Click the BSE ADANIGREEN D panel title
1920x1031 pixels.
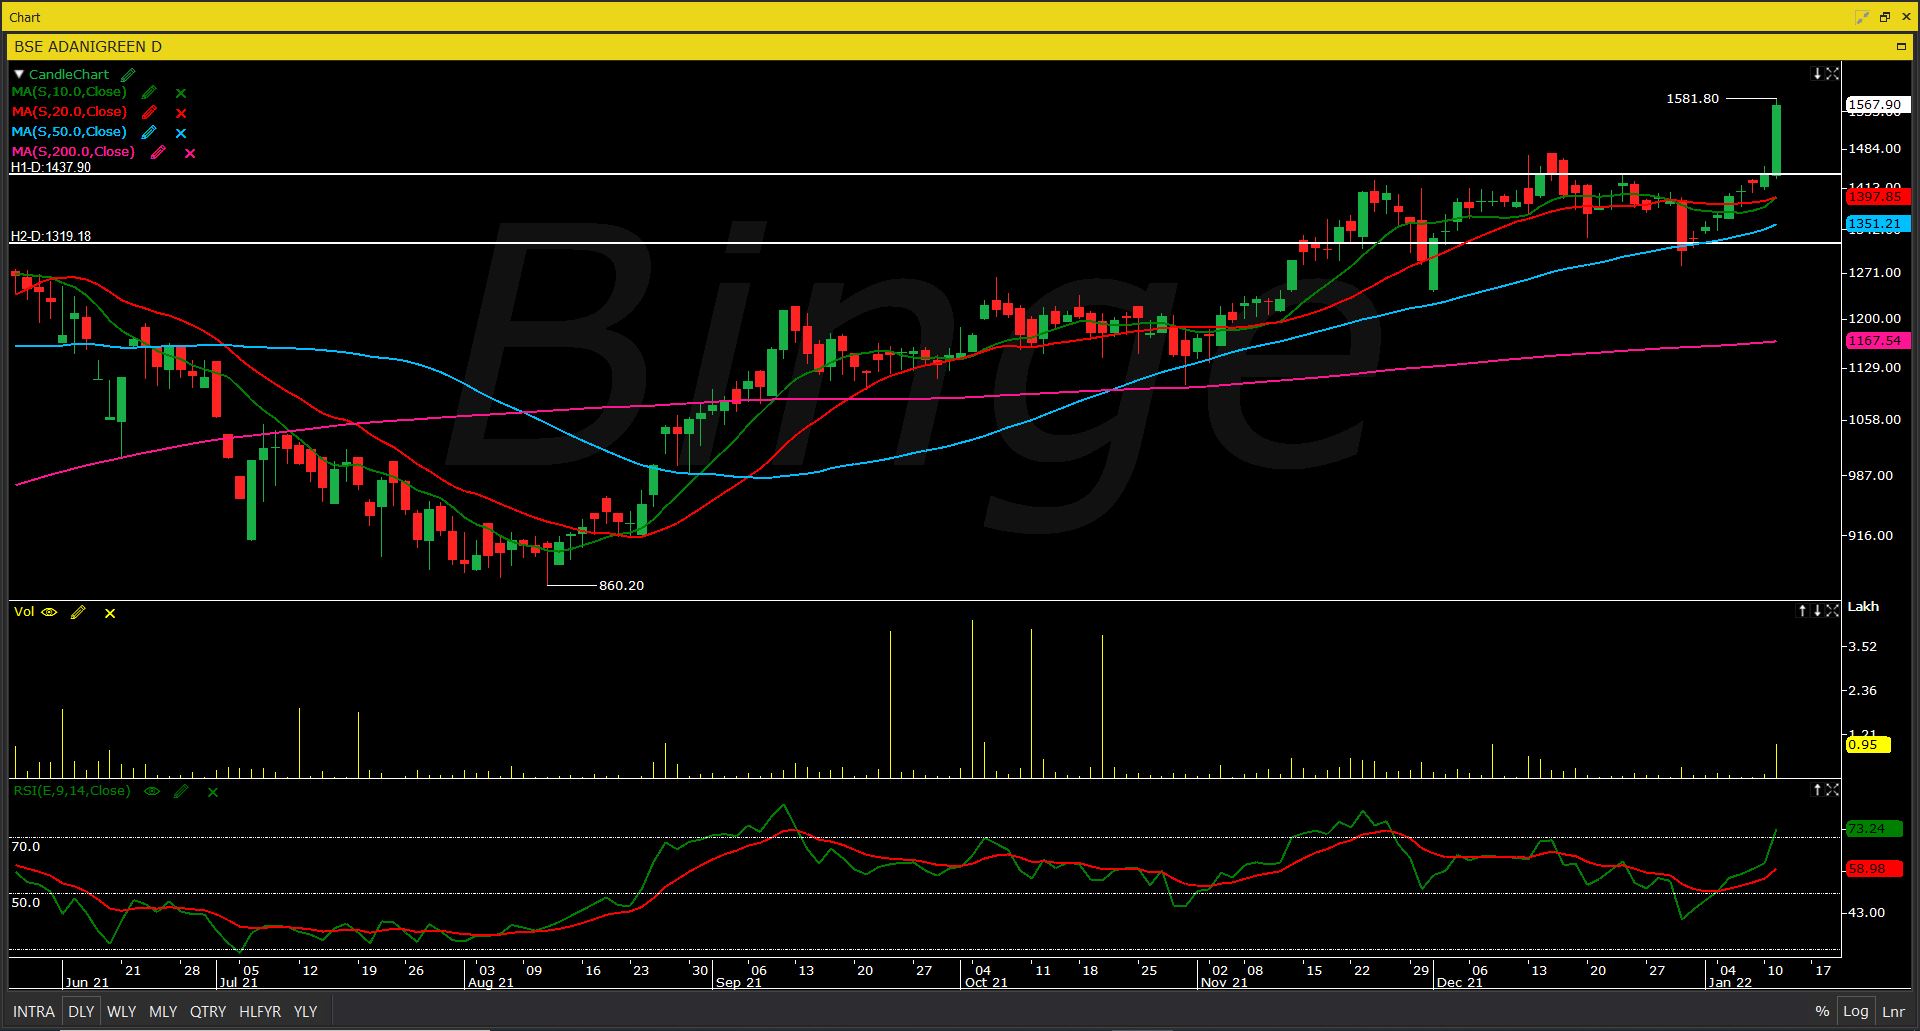[88, 47]
